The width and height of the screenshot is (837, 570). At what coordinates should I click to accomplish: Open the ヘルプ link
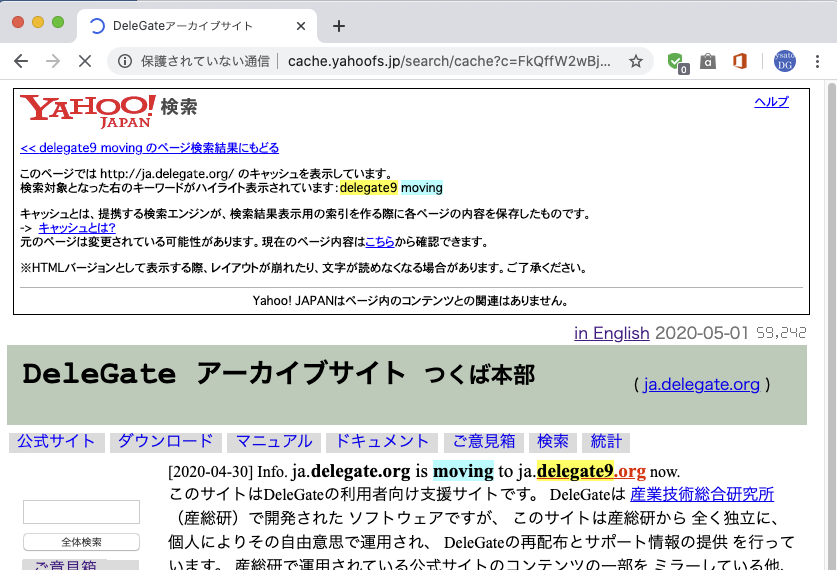770,102
